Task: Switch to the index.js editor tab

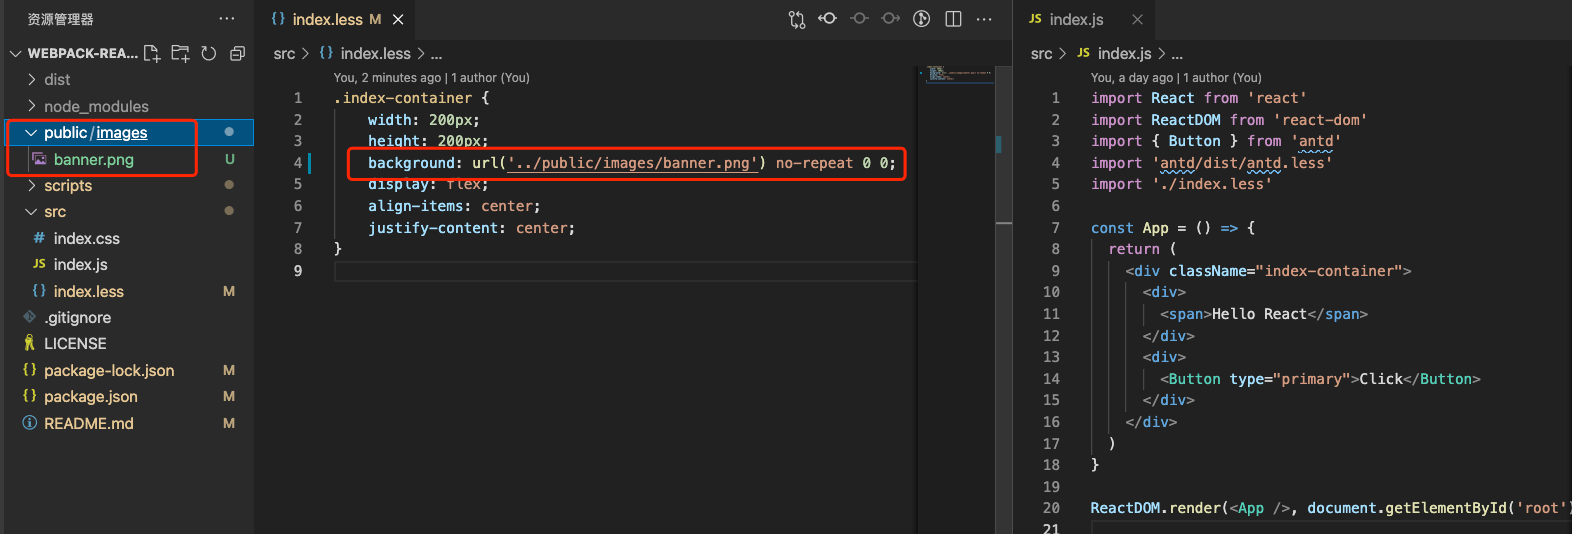Action: click(1076, 19)
